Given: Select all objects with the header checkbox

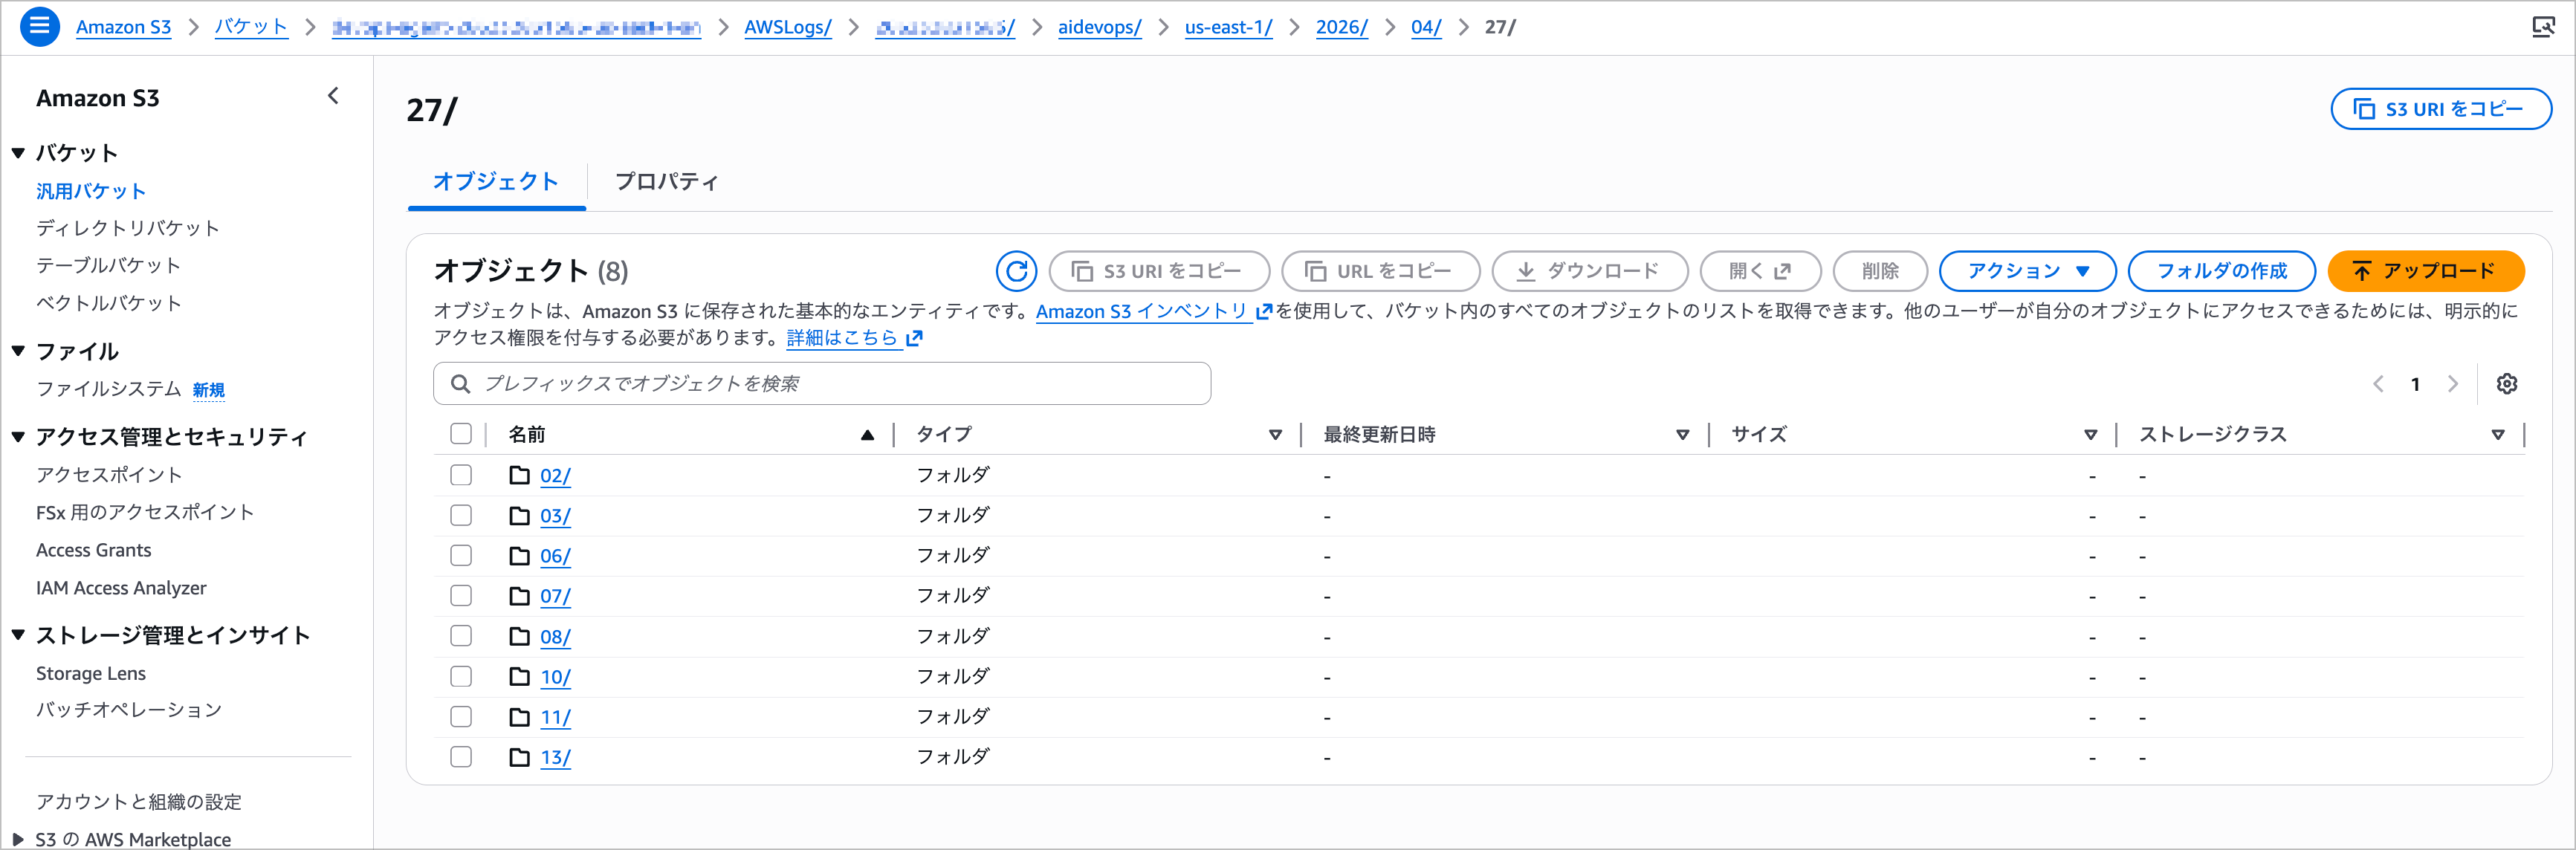Looking at the screenshot, I should [461, 434].
